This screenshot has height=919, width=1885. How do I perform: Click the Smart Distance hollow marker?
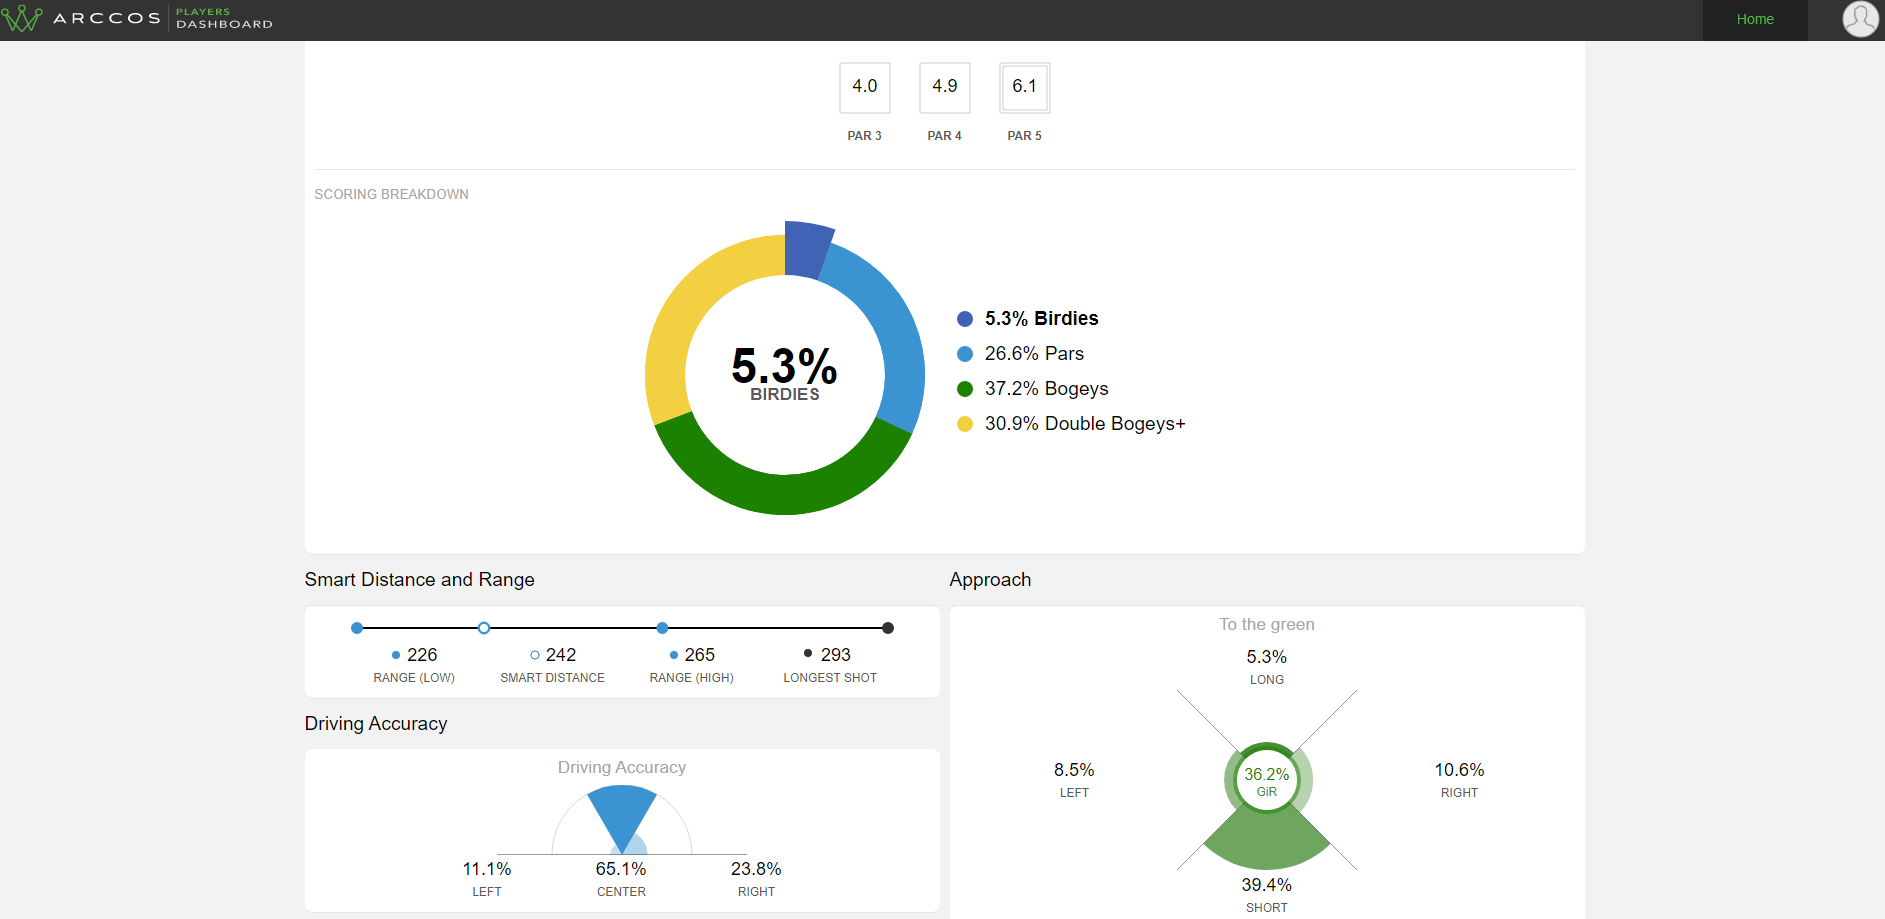pos(484,628)
